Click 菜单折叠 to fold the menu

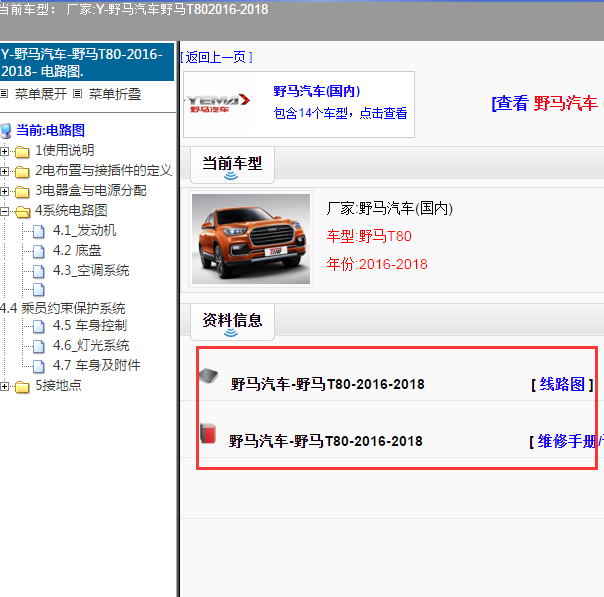click(x=115, y=94)
